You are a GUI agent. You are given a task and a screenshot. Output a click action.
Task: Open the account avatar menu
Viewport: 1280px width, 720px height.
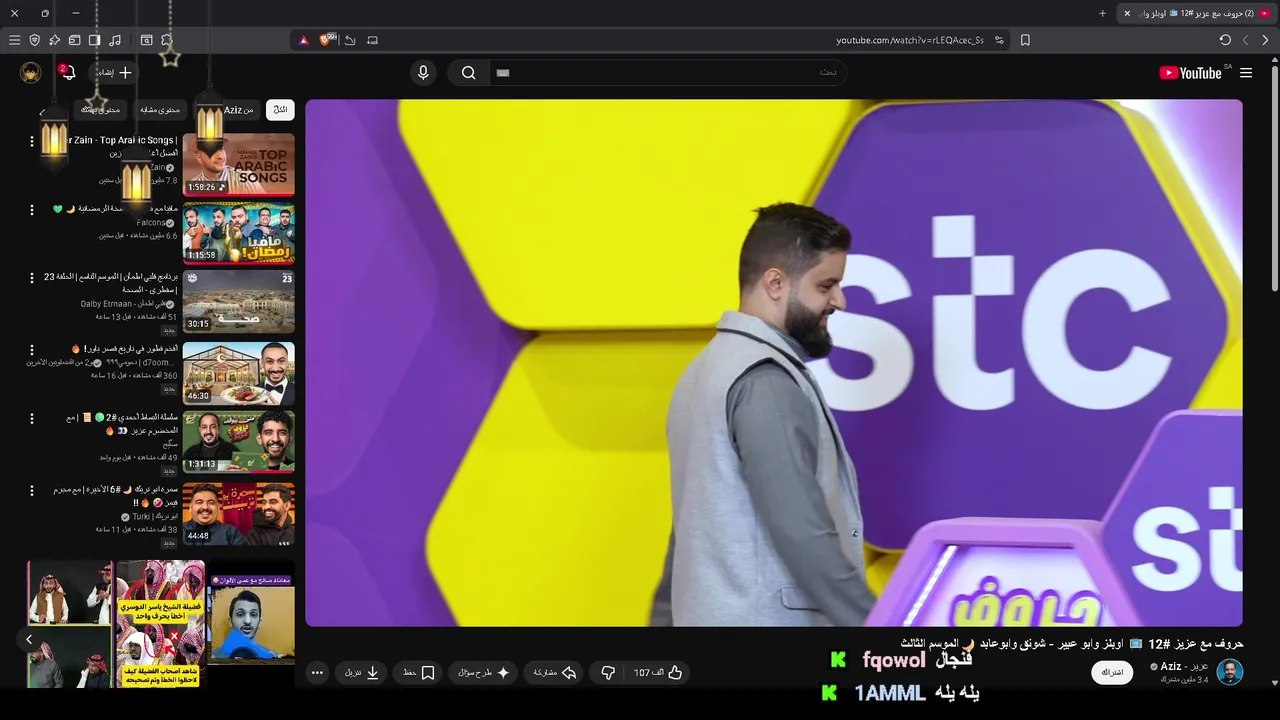coord(31,73)
